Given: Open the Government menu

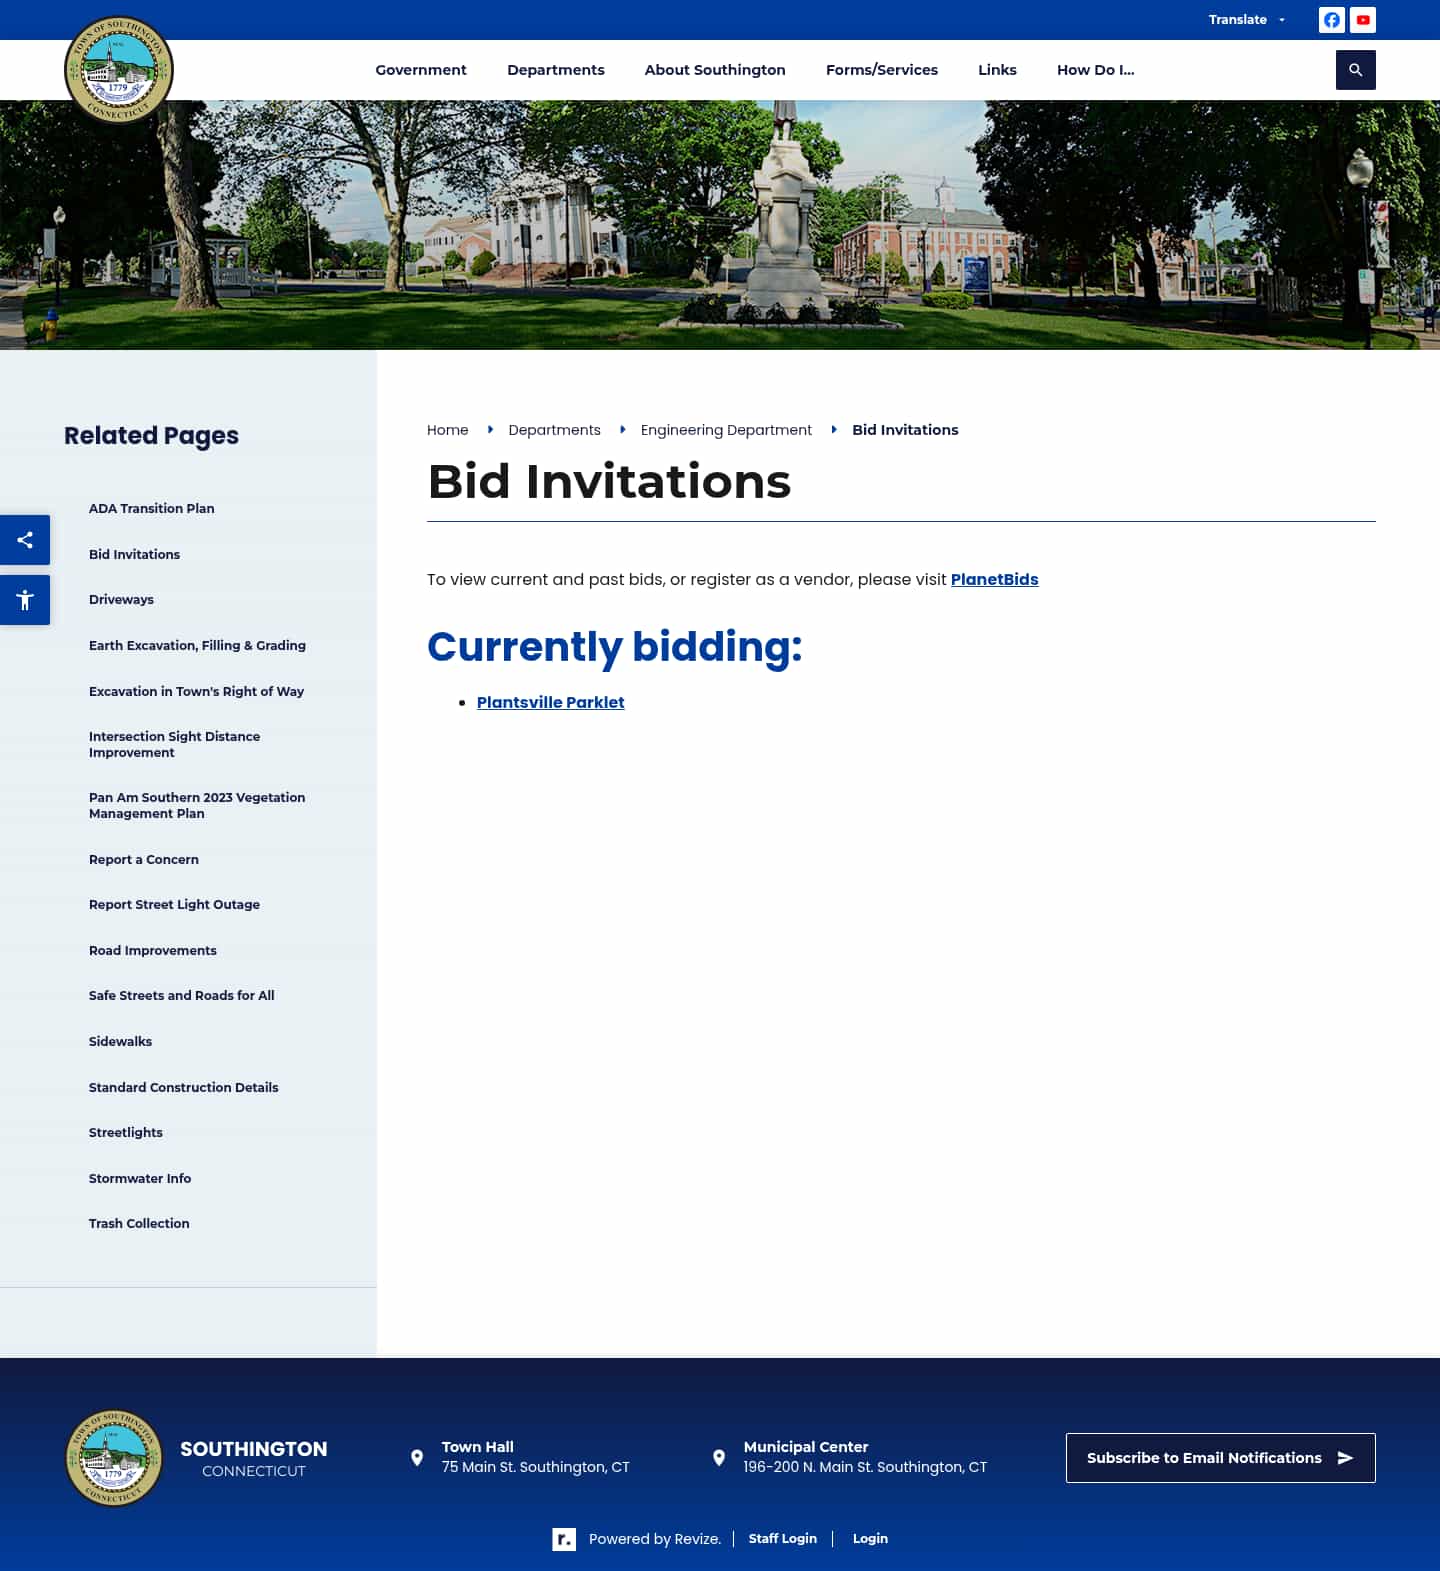Looking at the screenshot, I should 421,70.
